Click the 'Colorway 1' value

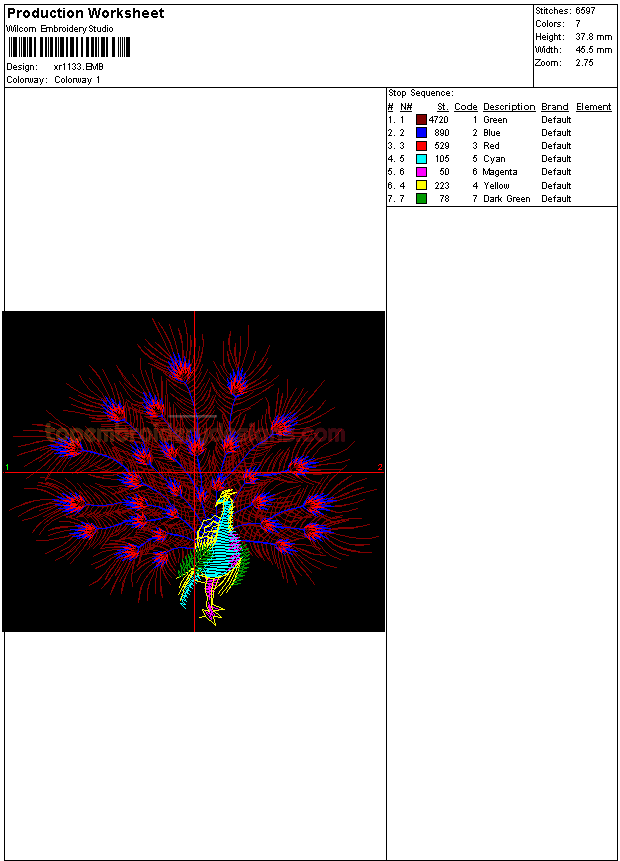(x=77, y=80)
